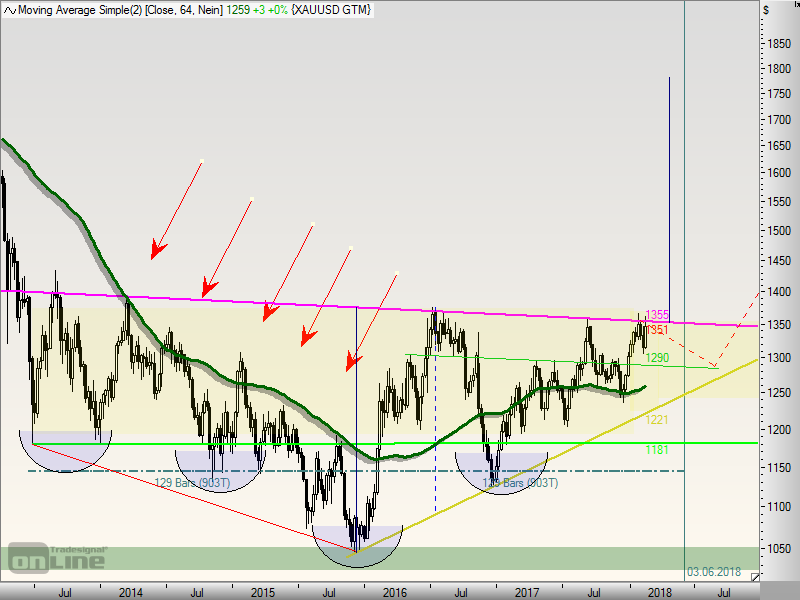This screenshot has height=600, width=800.
Task: Select the left 129 Bars (903T) annotation
Action: click(x=194, y=483)
